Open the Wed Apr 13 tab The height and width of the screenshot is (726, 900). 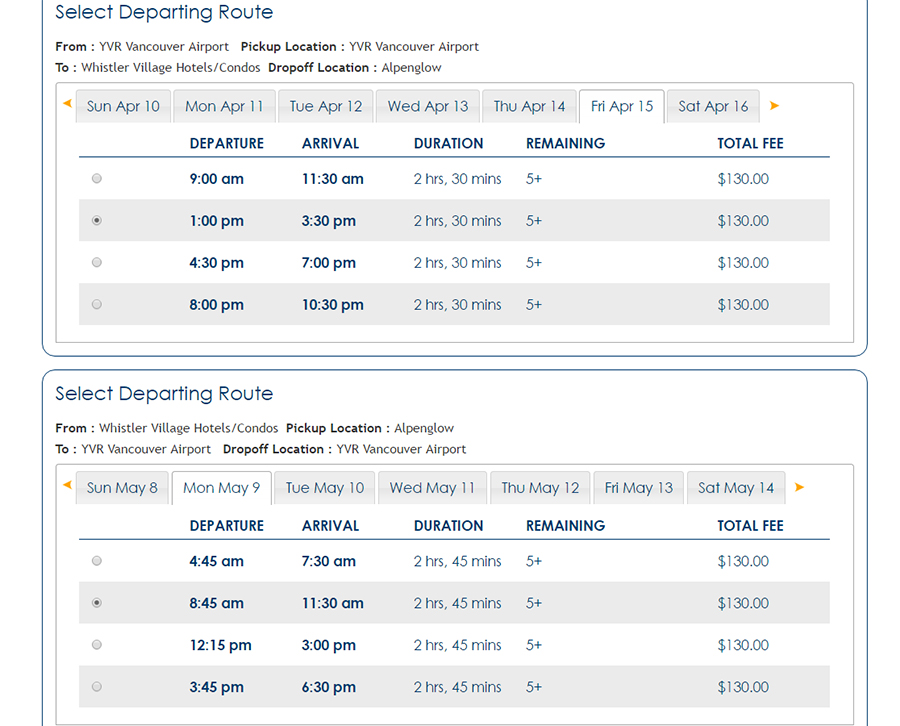[428, 106]
